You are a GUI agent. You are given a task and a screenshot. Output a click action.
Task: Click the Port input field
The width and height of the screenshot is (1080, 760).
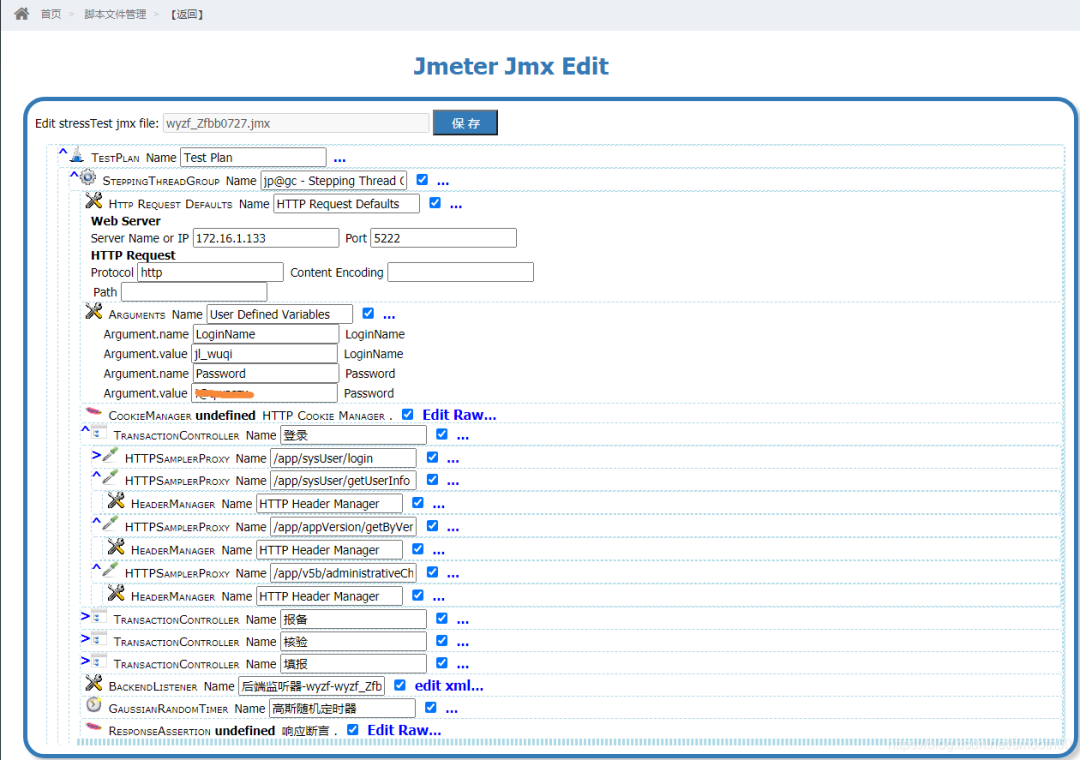(x=444, y=238)
